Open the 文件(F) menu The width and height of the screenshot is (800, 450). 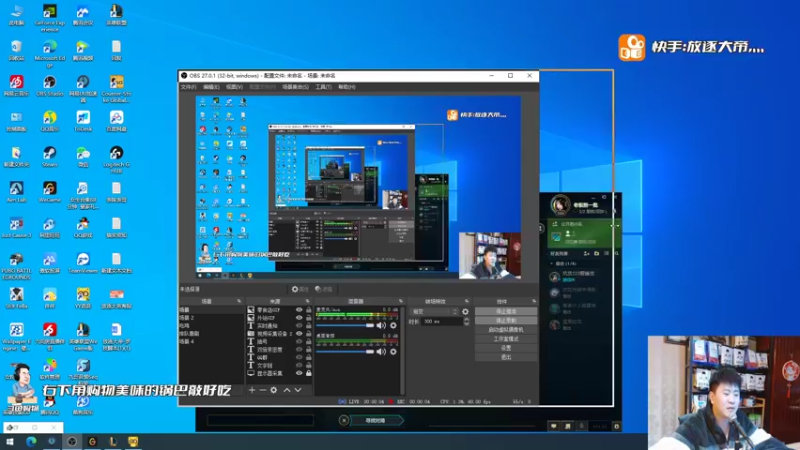tap(188, 87)
